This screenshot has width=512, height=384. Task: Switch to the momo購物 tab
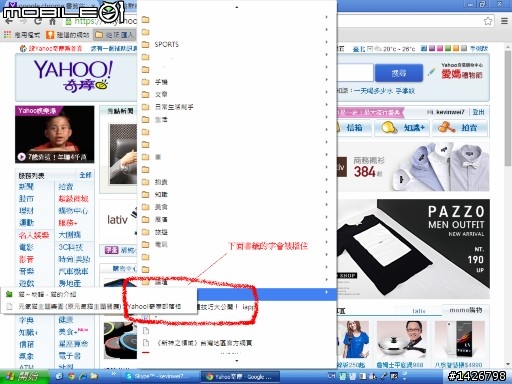coord(465,310)
